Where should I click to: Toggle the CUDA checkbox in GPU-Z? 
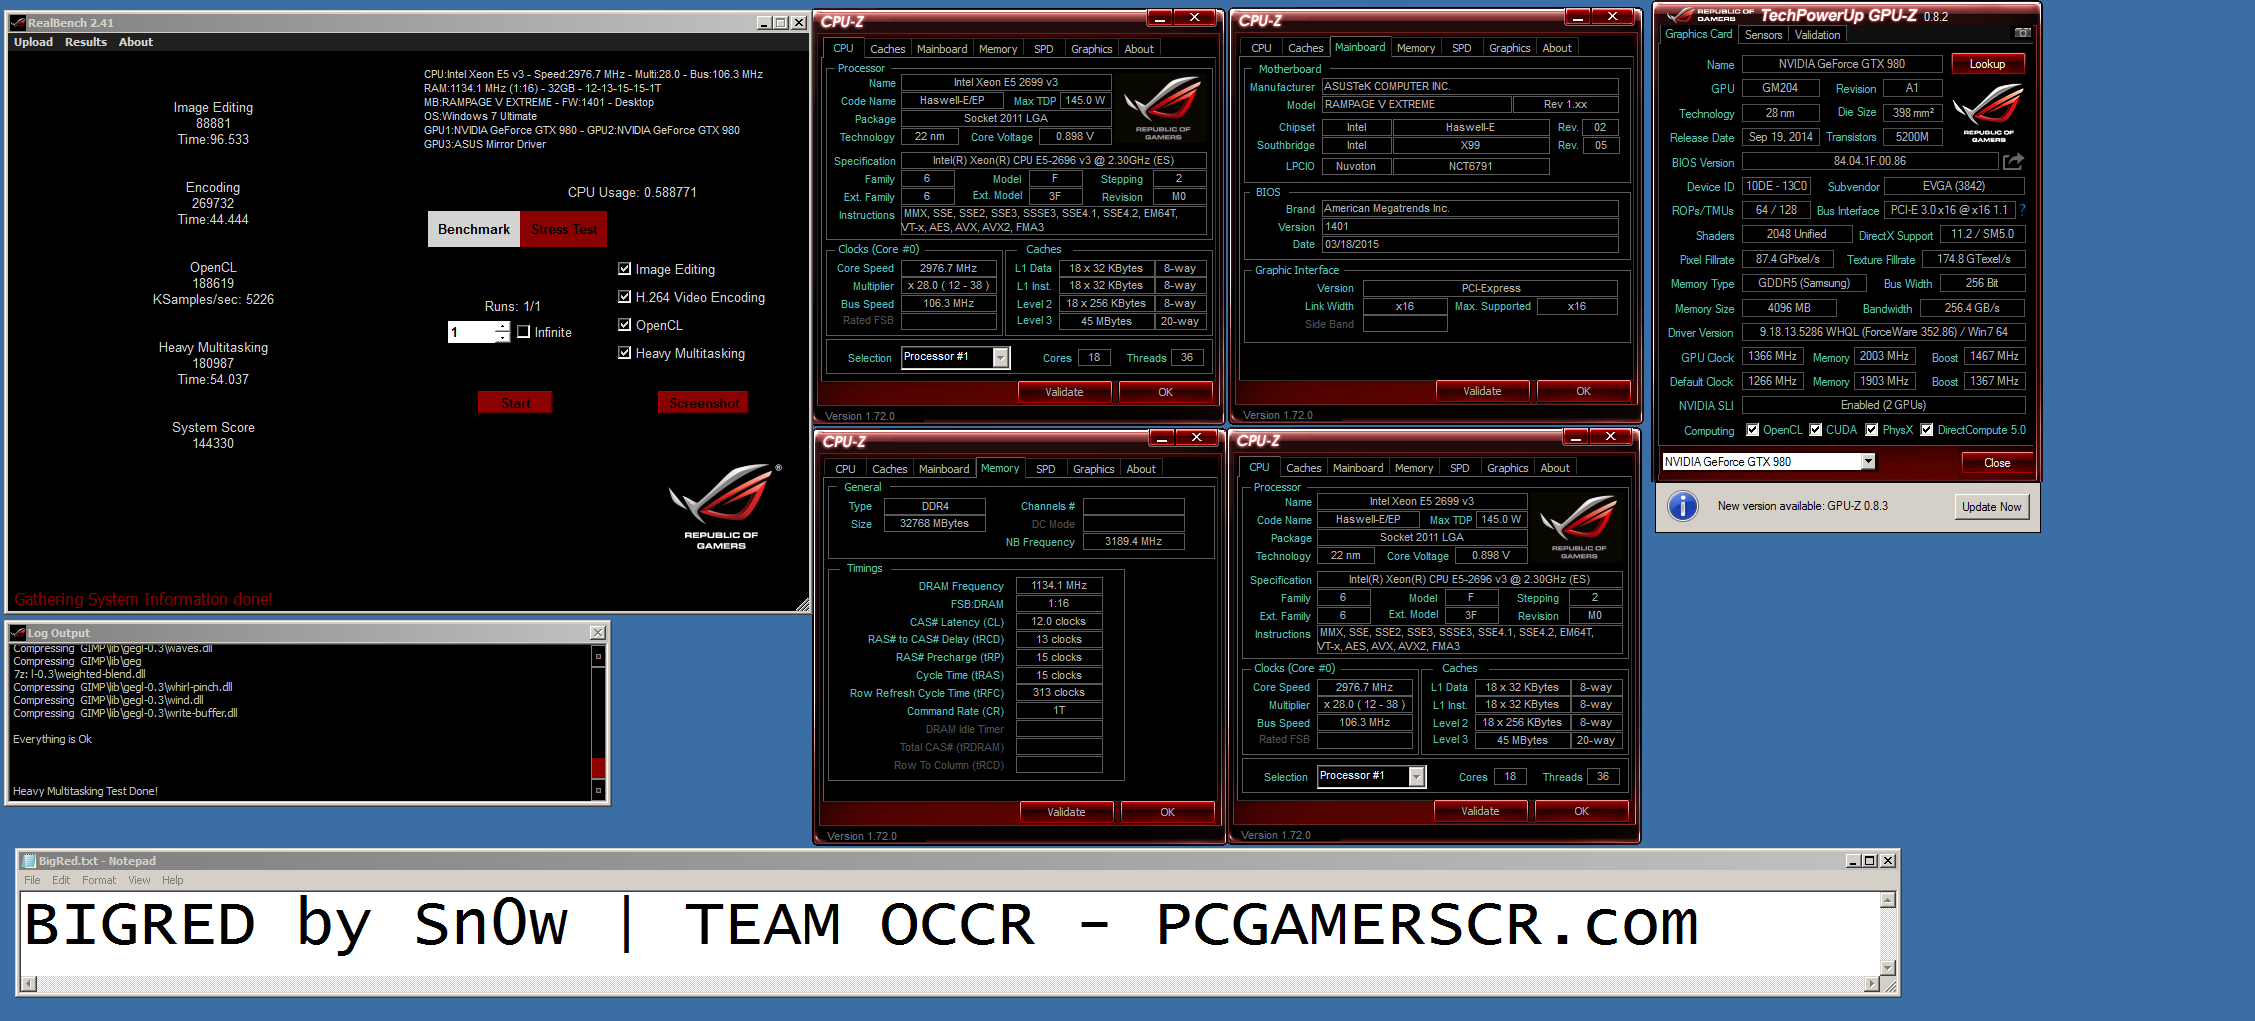[1815, 430]
